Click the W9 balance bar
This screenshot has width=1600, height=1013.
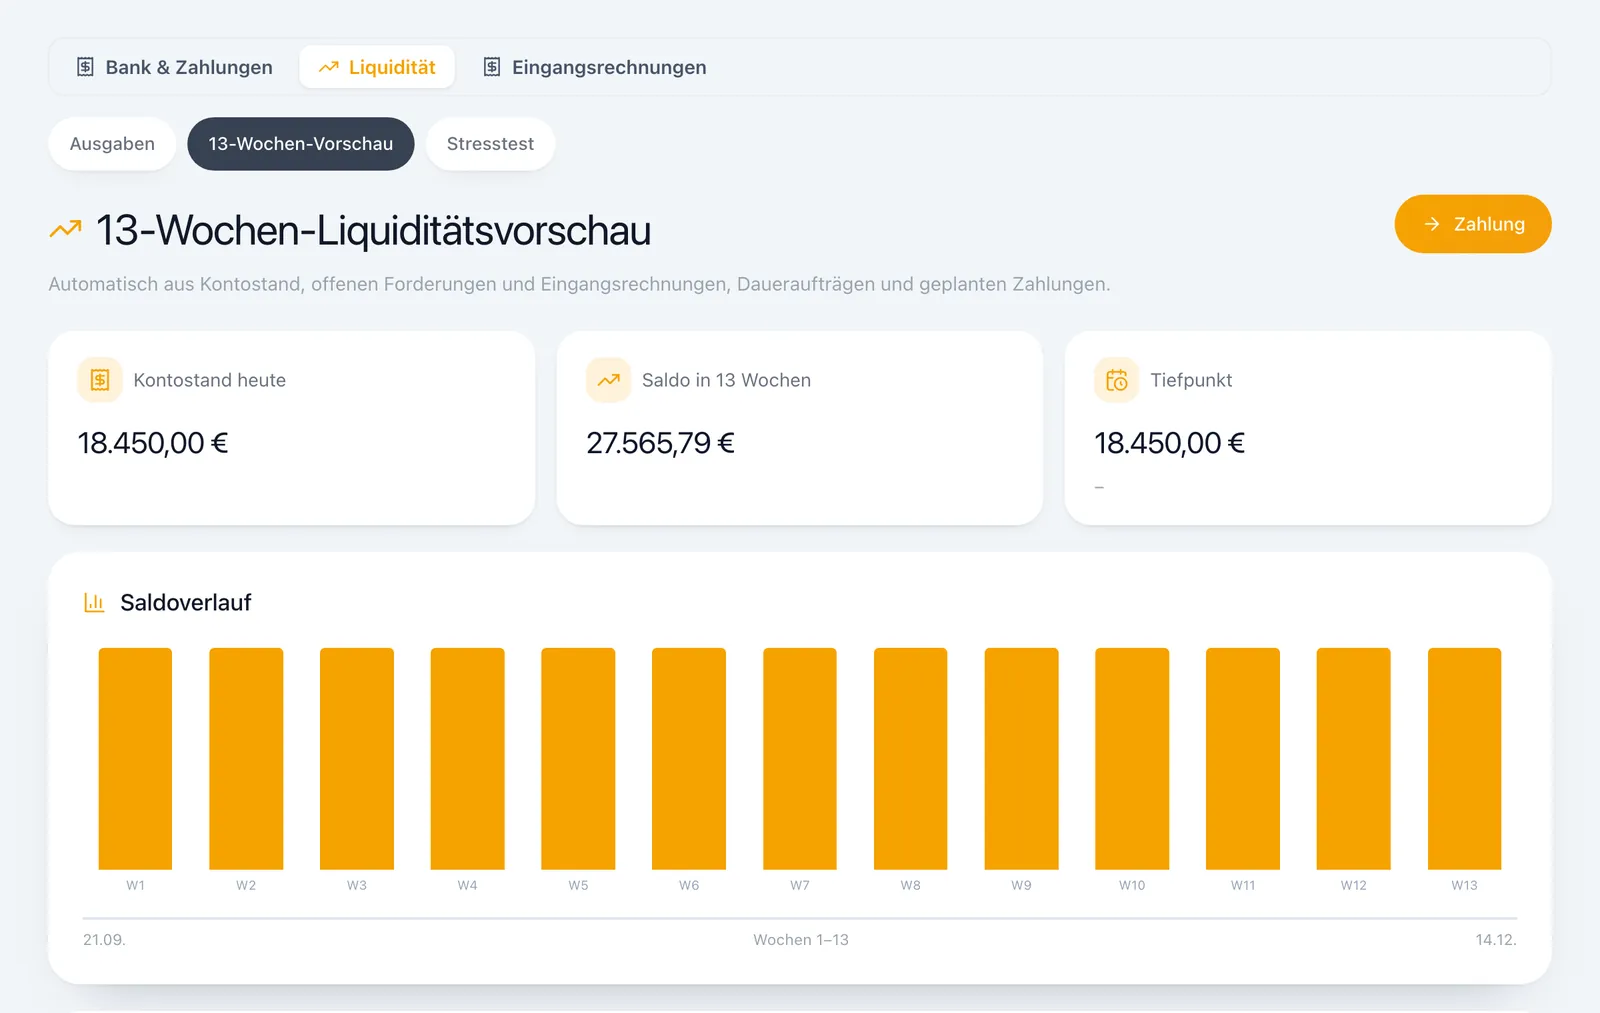(1021, 759)
